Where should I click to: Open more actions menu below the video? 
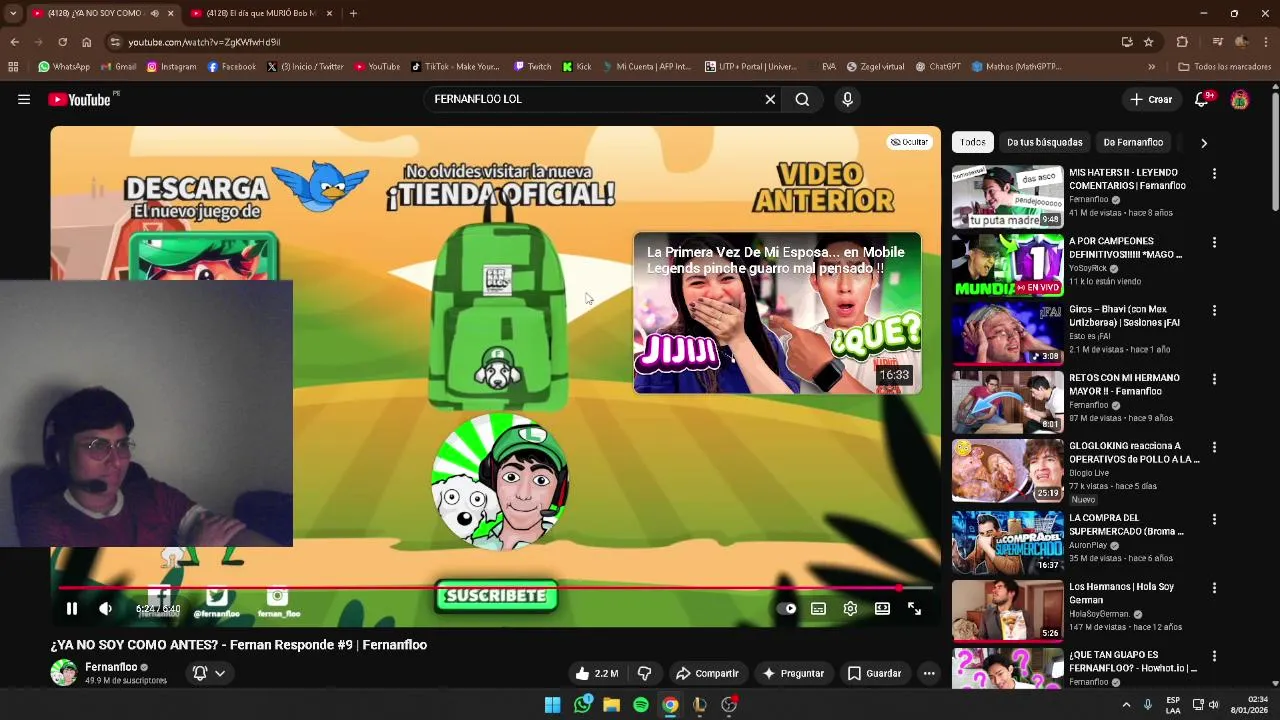point(928,673)
